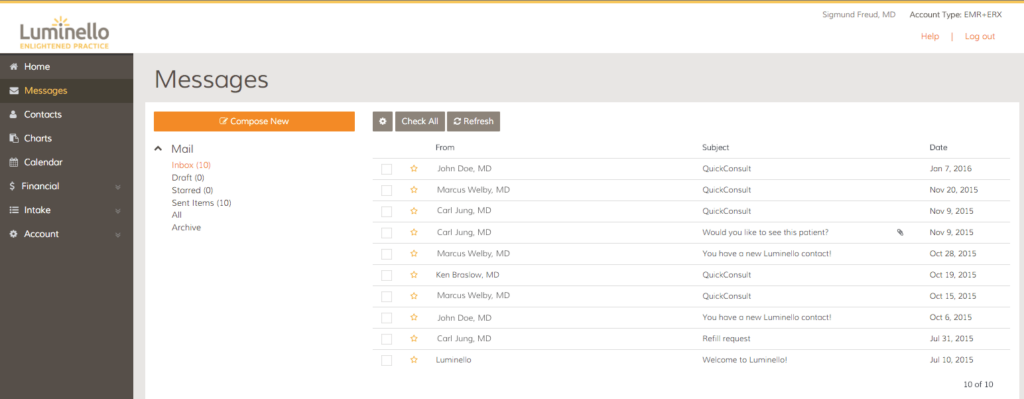Open the 'Refill request' subject
This screenshot has width=1024, height=399.
tap(726, 338)
